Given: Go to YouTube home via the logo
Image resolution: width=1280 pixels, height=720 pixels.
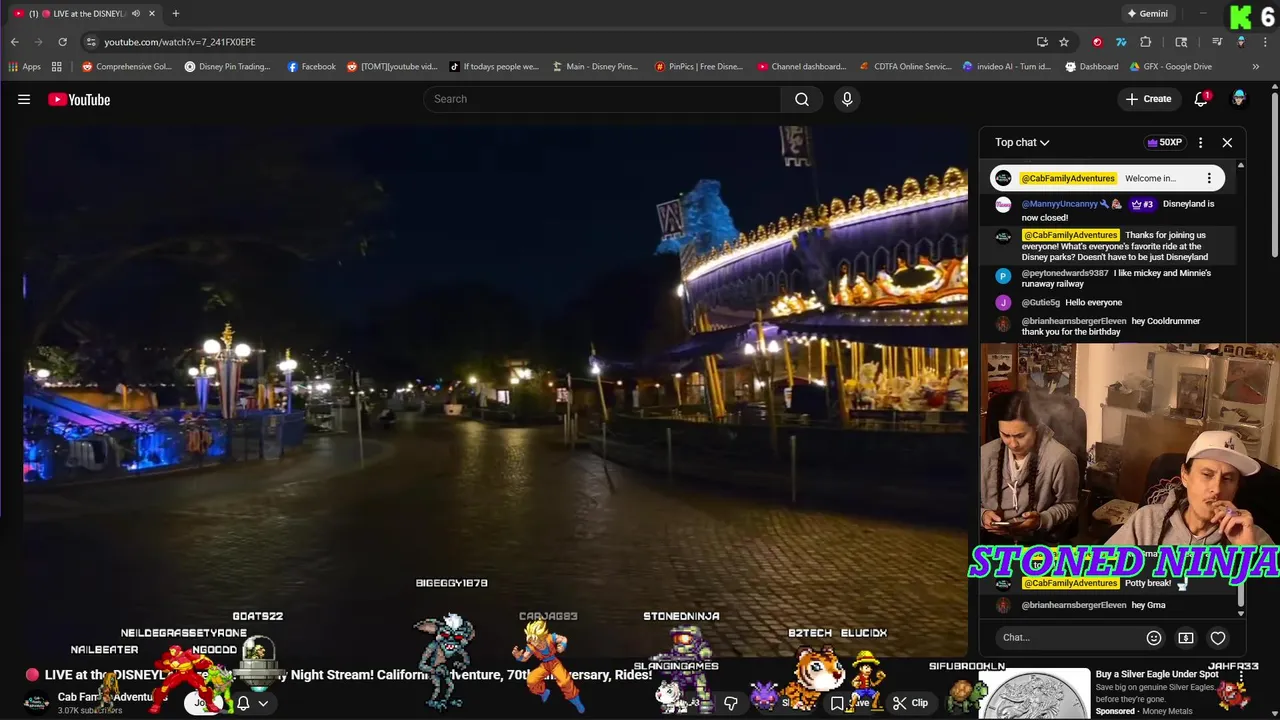Looking at the screenshot, I should pyautogui.click(x=79, y=99).
